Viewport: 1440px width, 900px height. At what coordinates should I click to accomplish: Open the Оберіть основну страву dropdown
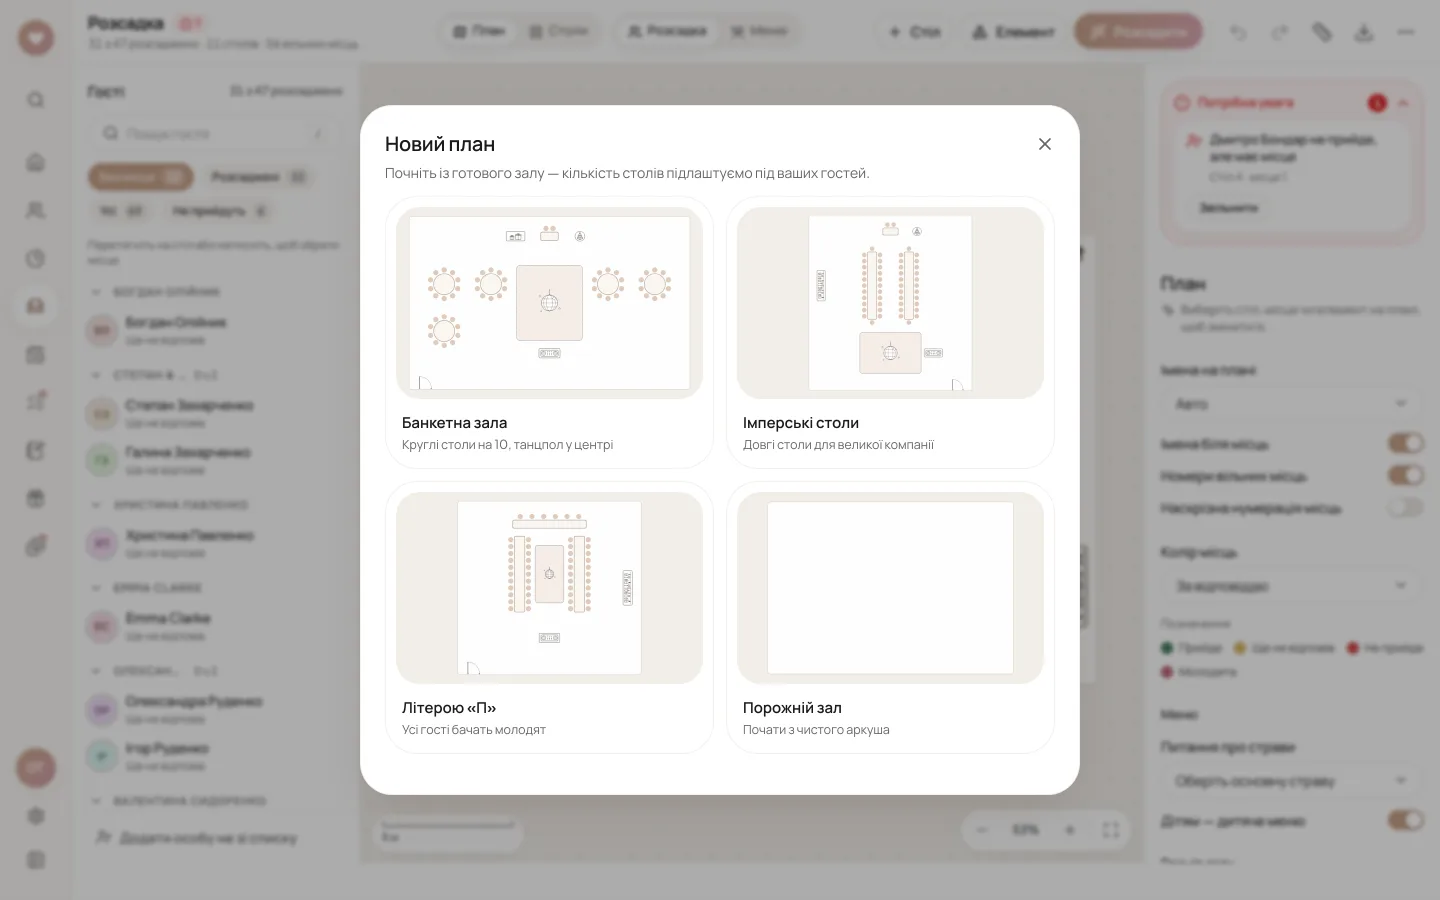[x=1292, y=781]
